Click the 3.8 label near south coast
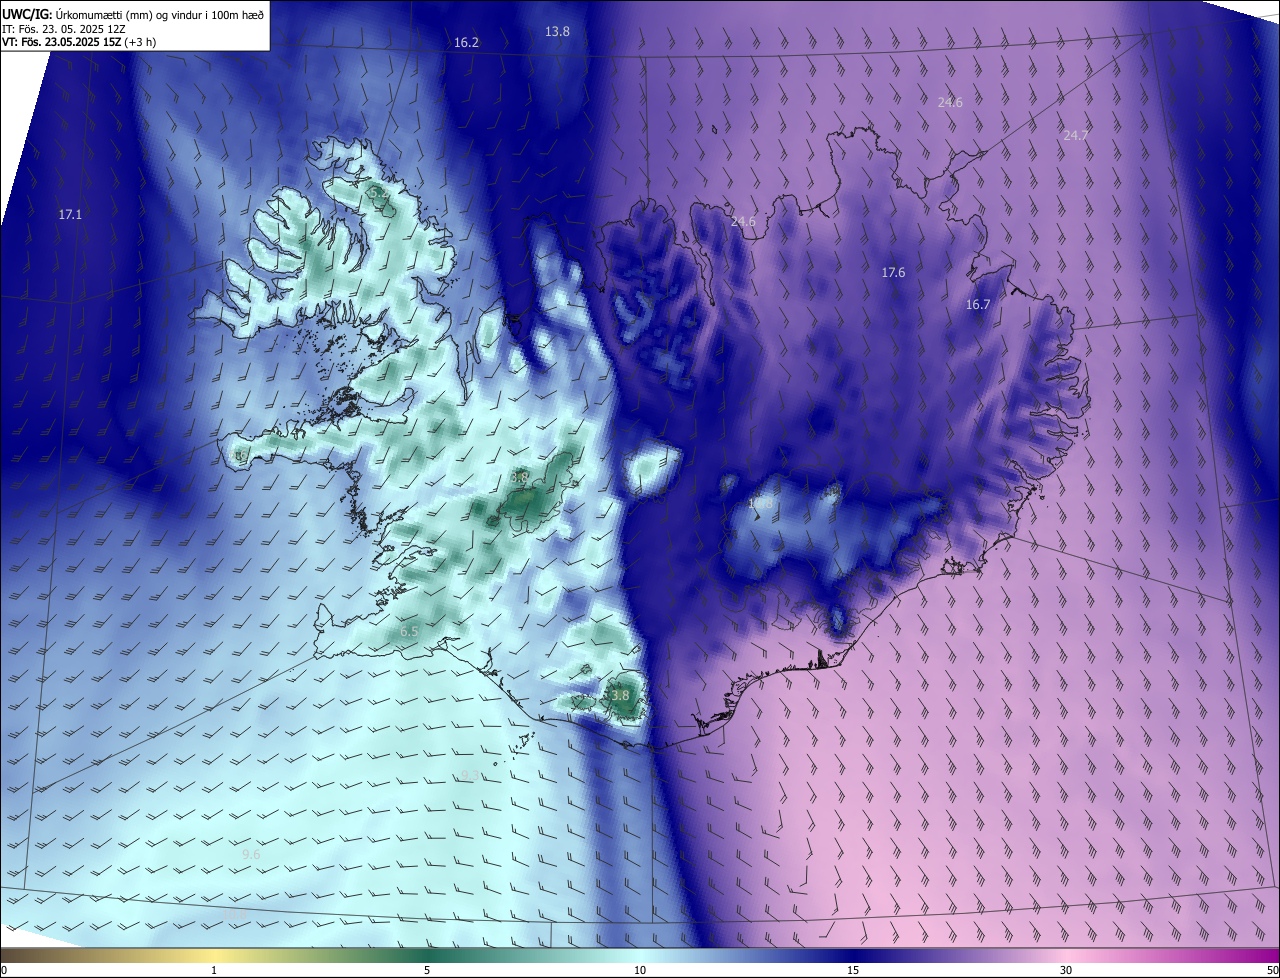This screenshot has height=978, width=1280. (x=620, y=696)
